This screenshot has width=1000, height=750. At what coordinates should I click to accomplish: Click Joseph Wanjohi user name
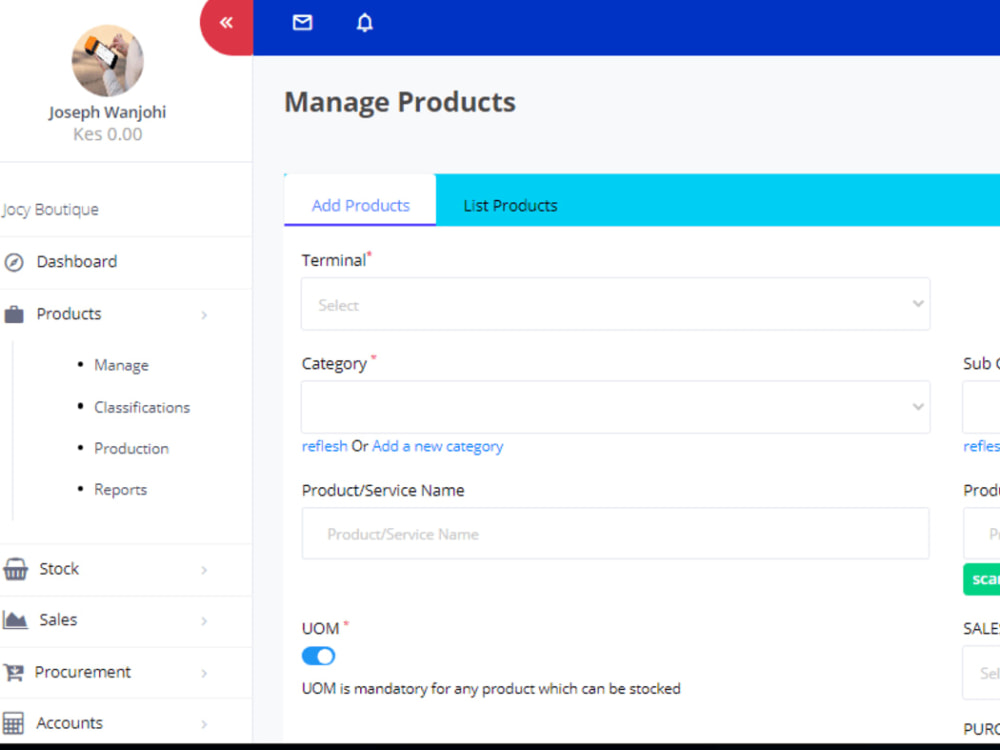click(107, 112)
